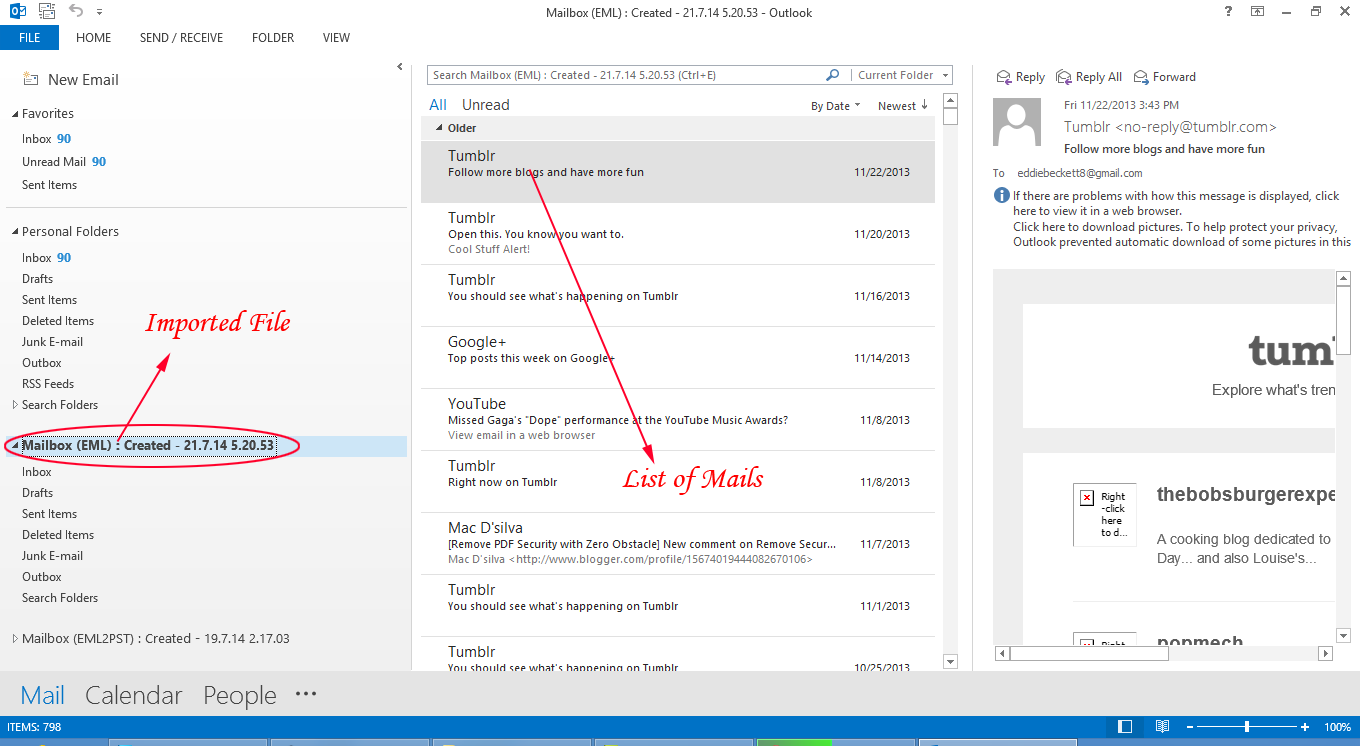
Task: Expand the Mailbox (EML2PST) Created 19.7.14 node
Action: 15,639
